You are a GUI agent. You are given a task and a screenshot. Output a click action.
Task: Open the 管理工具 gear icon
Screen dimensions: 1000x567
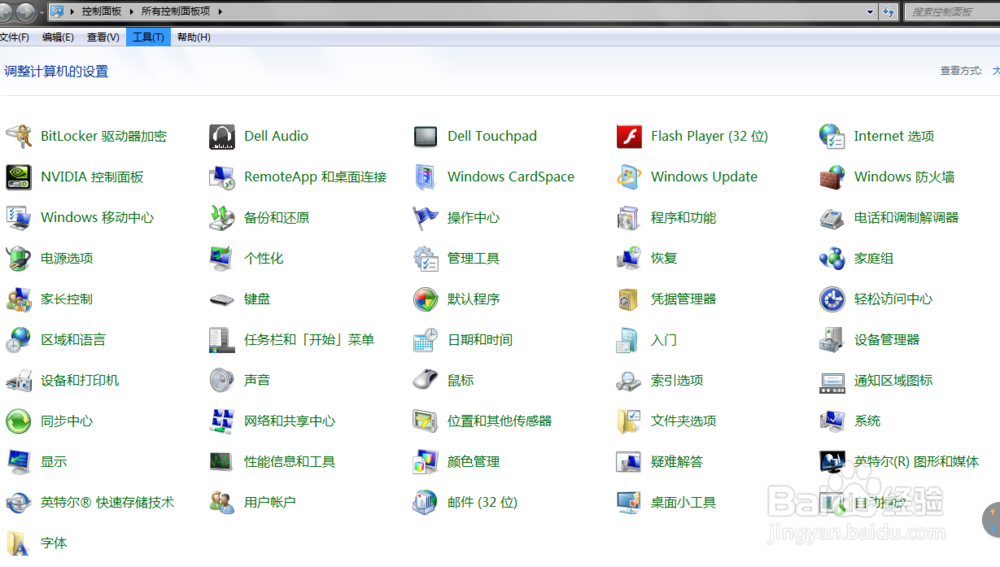point(425,258)
